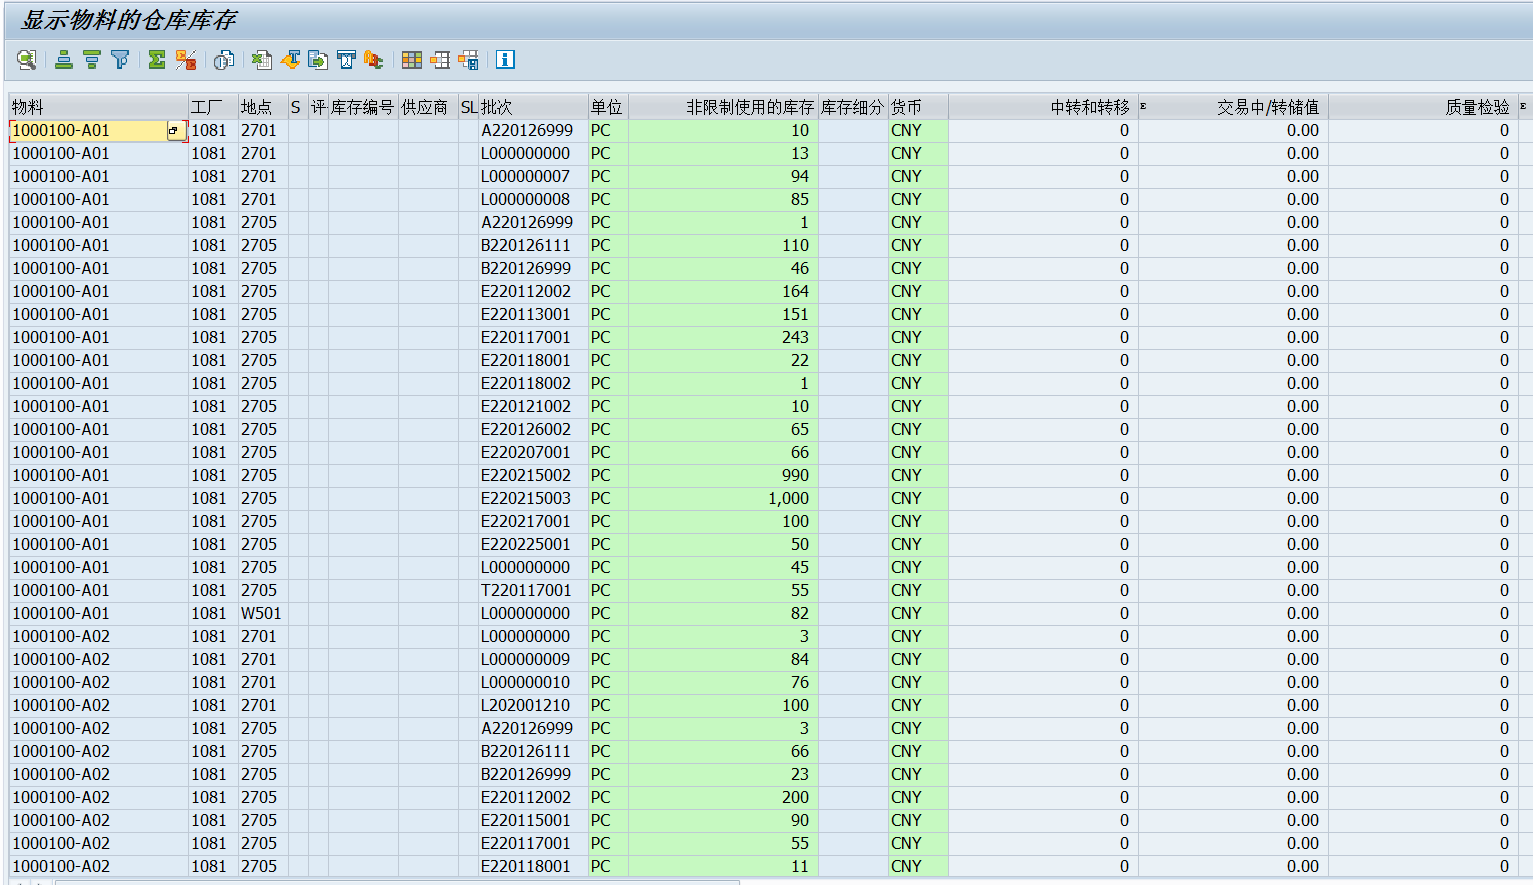Display totals using the sigma icon

(155, 59)
